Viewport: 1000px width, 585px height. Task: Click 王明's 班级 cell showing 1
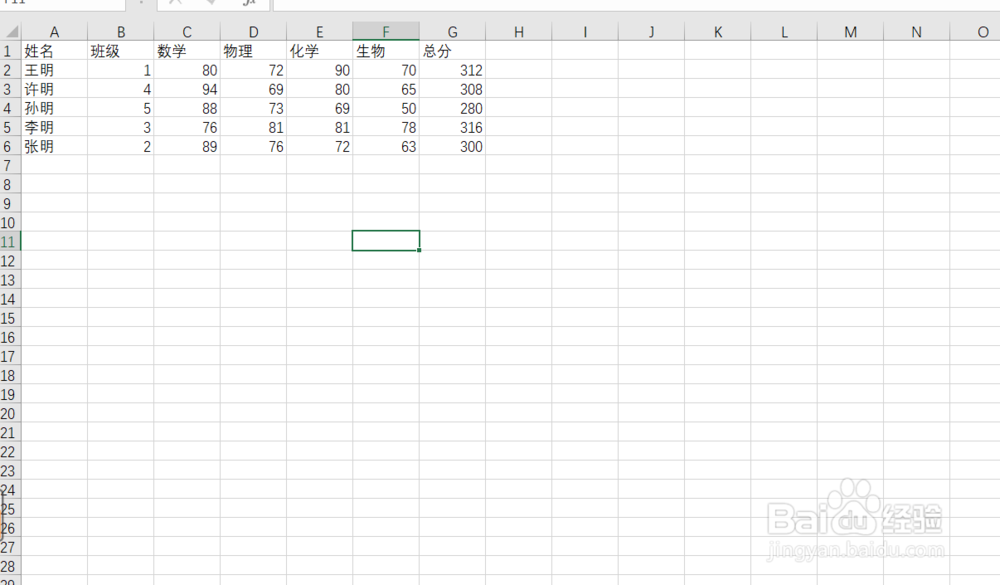[121, 70]
